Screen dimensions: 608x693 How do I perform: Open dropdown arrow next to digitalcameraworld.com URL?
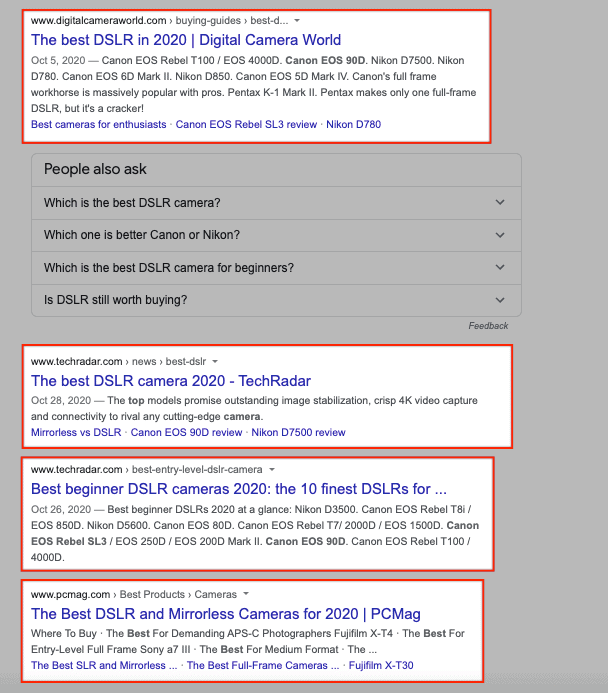pyautogui.click(x=297, y=20)
